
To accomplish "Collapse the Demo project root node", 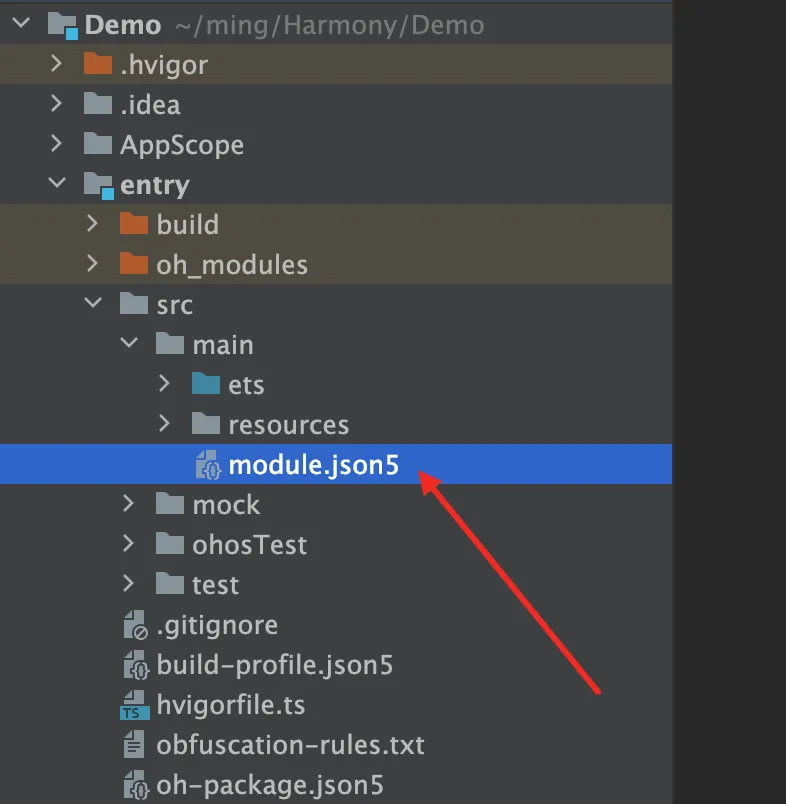I will 21,23.
